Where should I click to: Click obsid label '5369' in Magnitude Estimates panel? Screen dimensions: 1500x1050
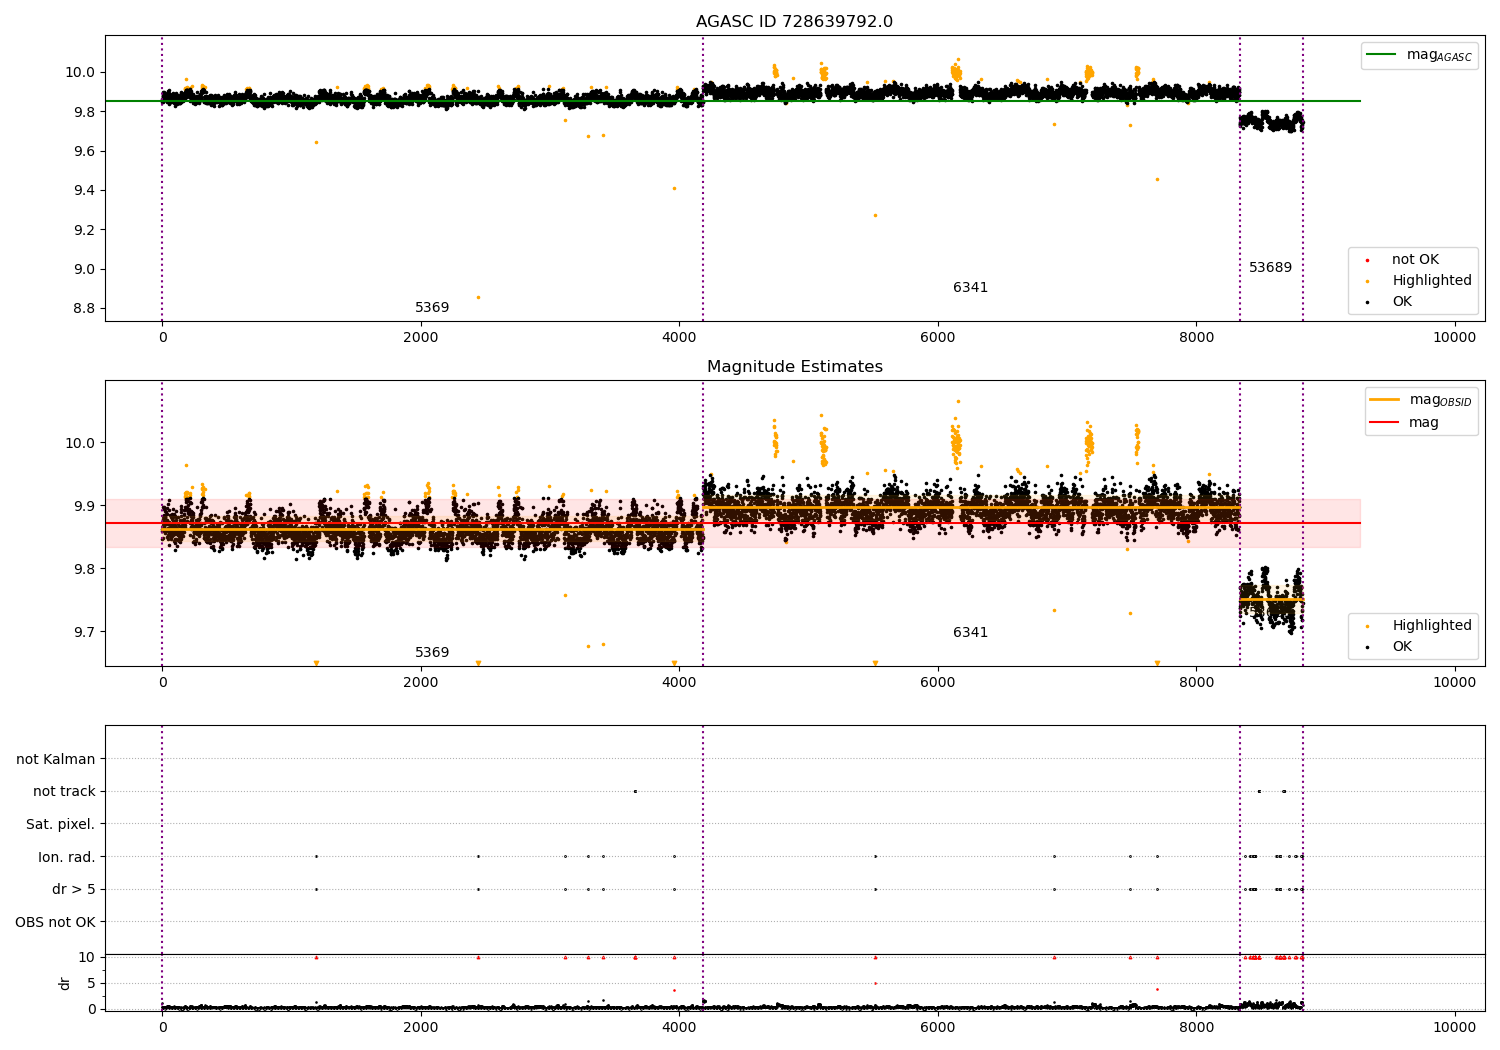[432, 652]
